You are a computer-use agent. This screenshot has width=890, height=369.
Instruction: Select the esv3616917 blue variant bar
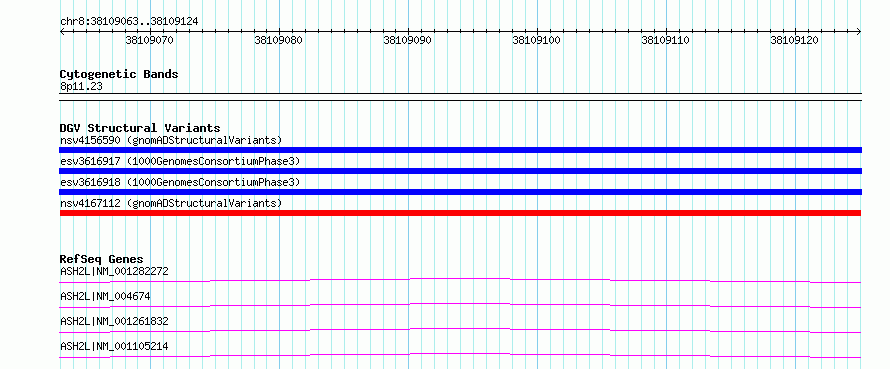pyautogui.click(x=460, y=171)
